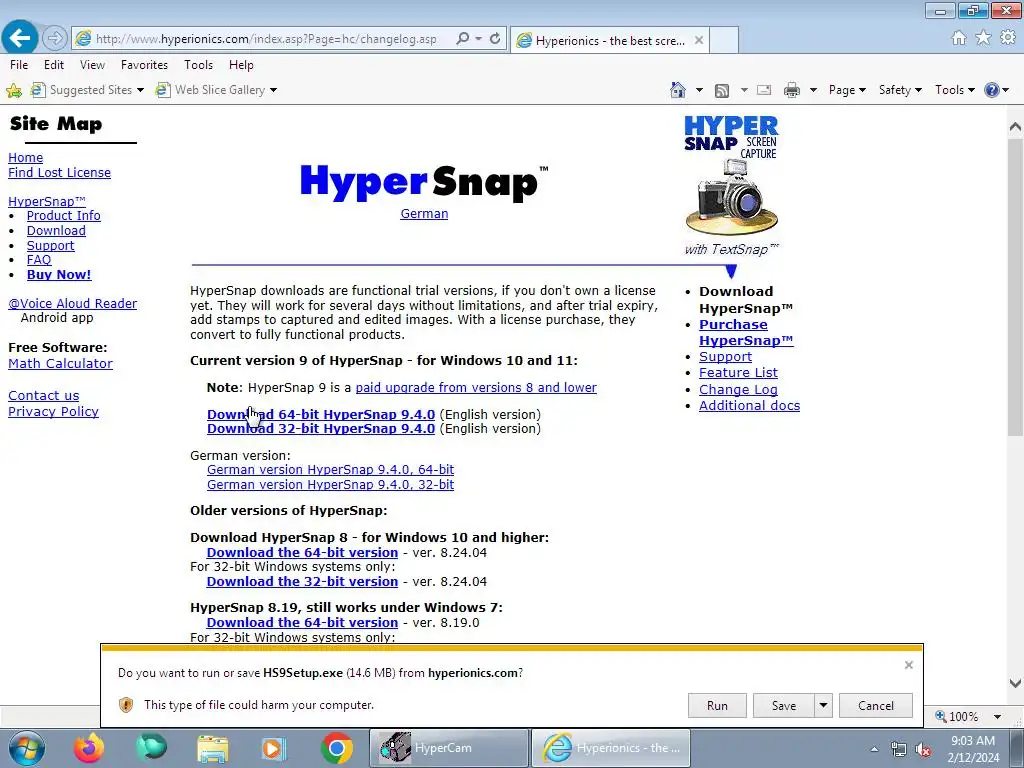This screenshot has width=1024, height=768.
Task: Click the browser Back arrow button
Action: [x=20, y=38]
